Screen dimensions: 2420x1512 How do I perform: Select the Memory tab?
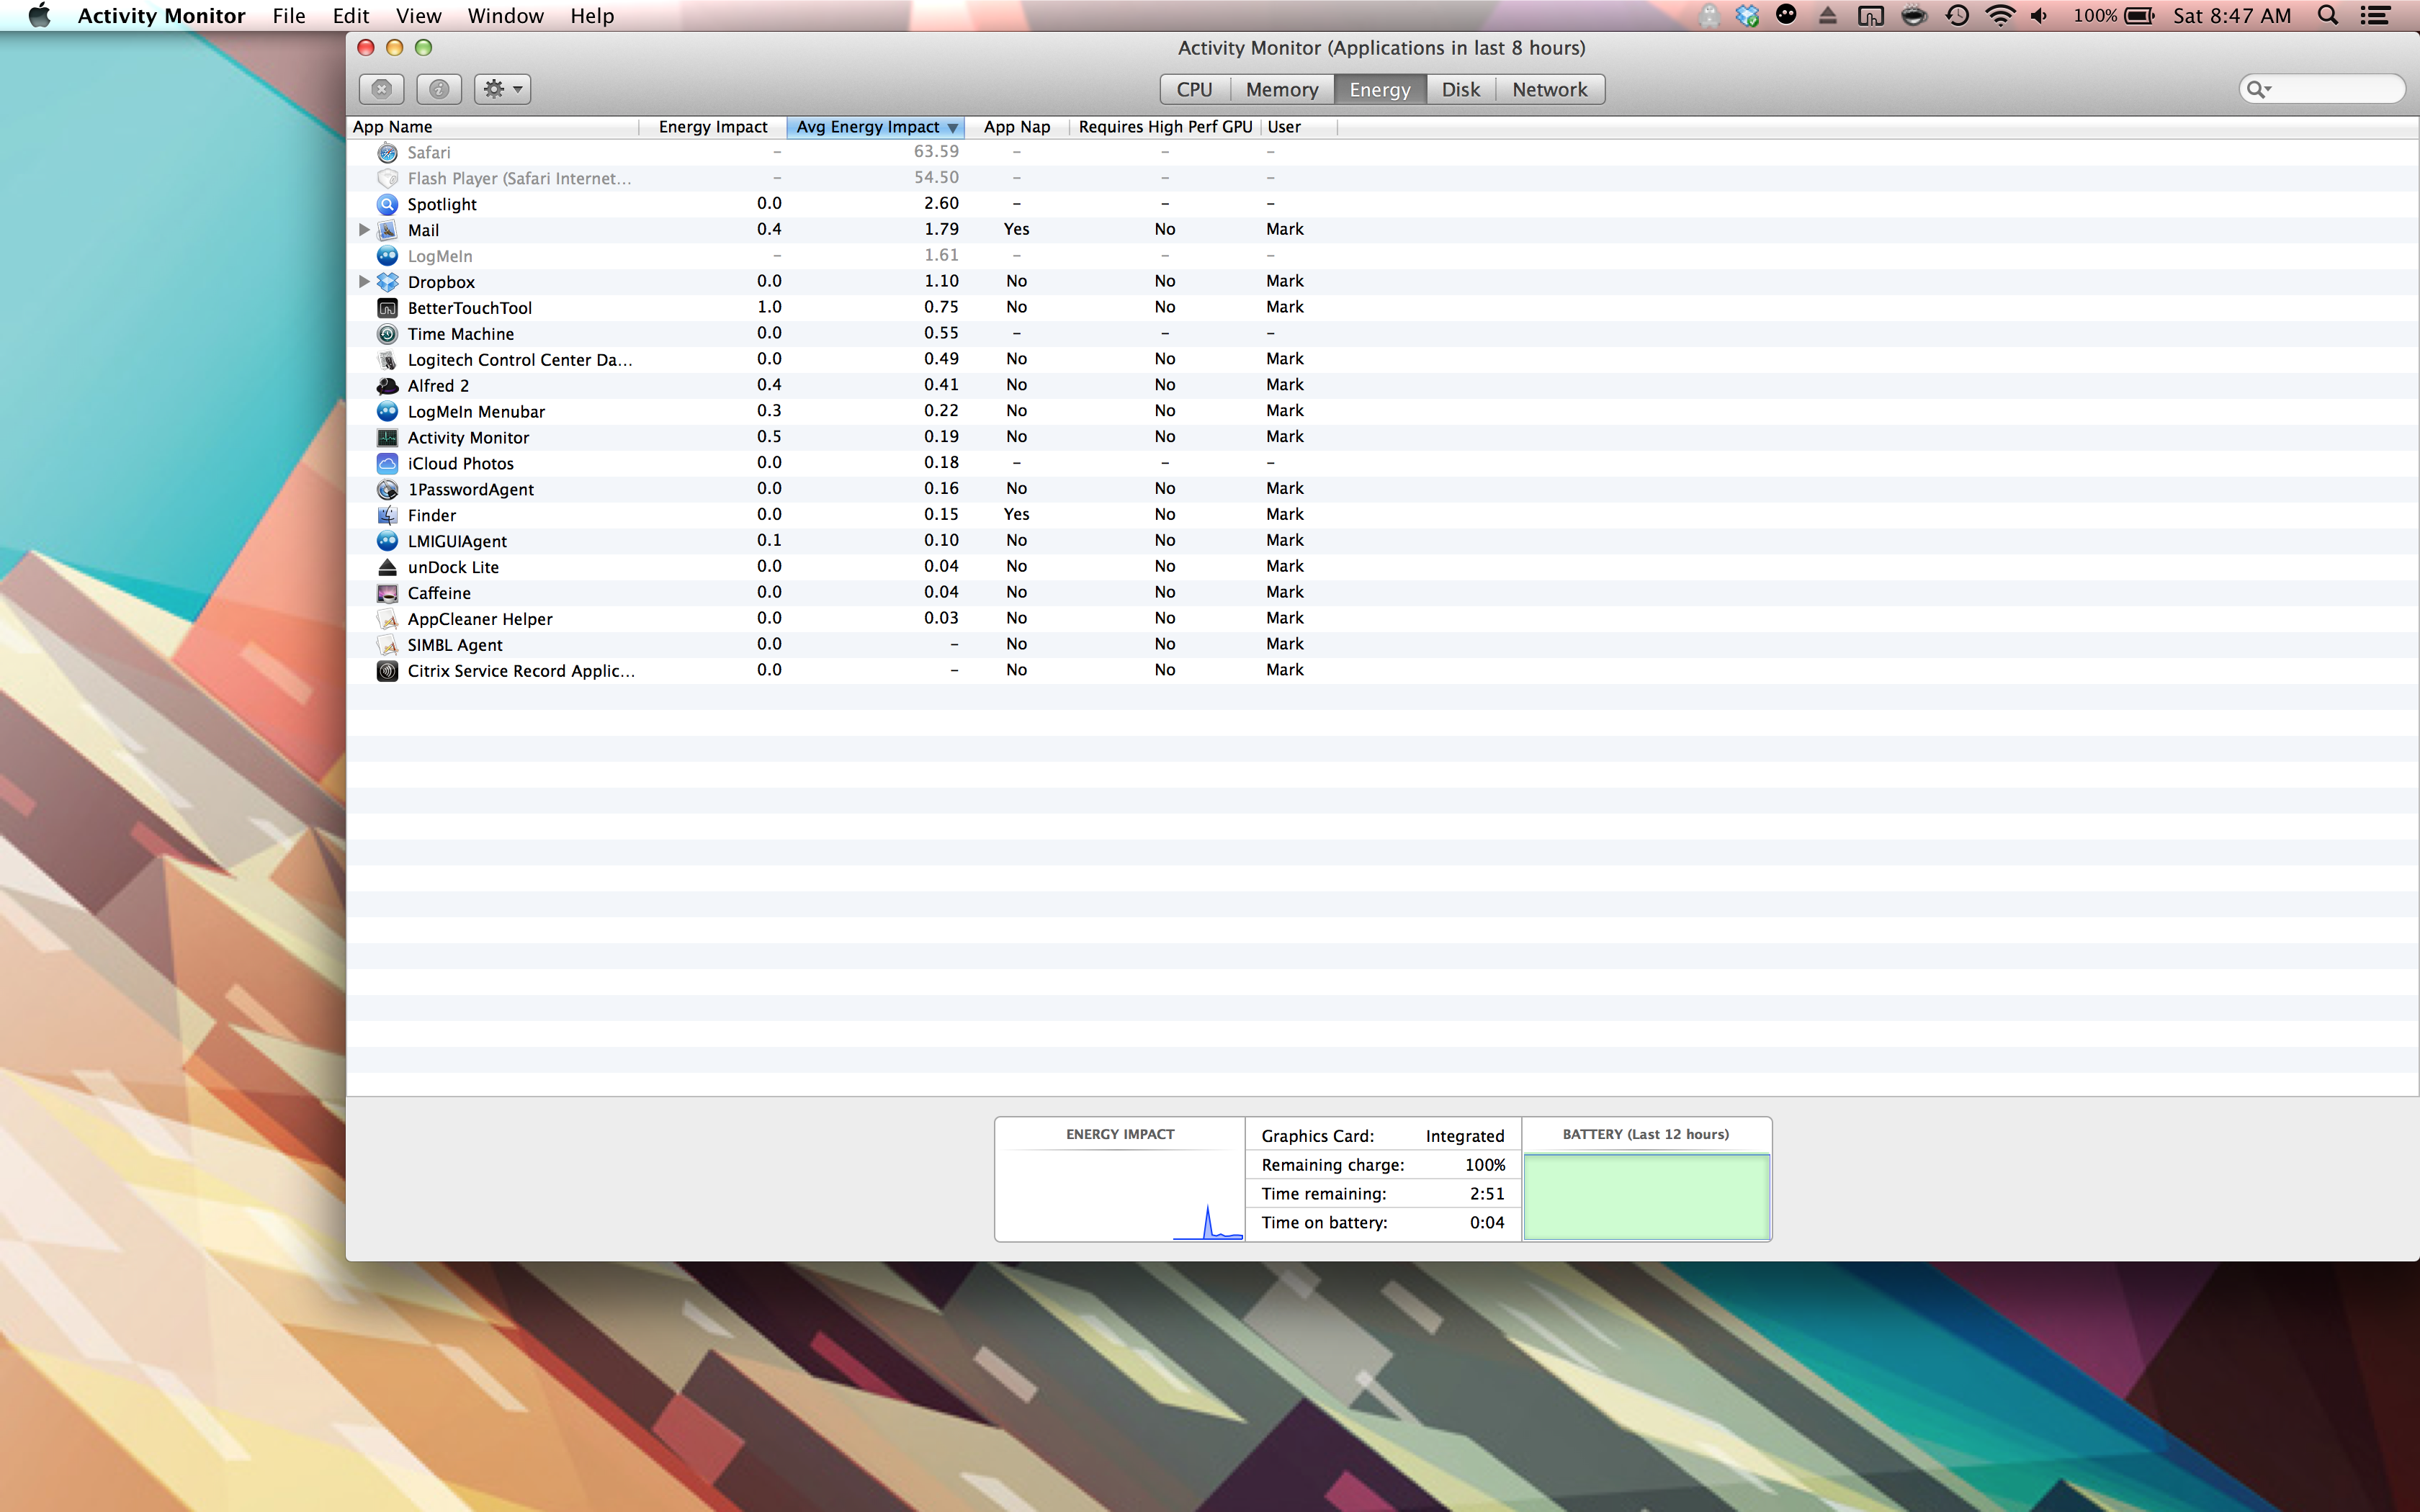(x=1281, y=90)
